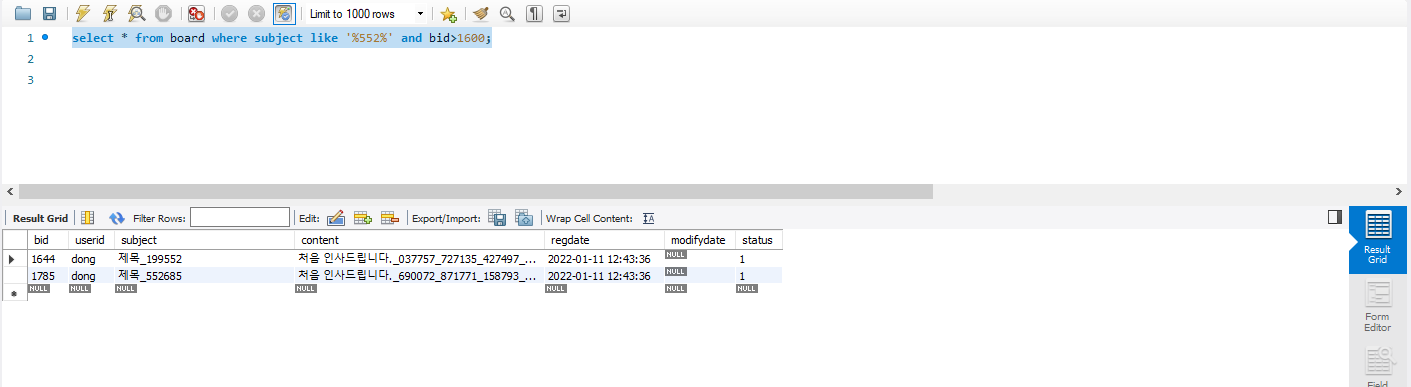
Task: Open a SQL script file
Action: (23, 14)
